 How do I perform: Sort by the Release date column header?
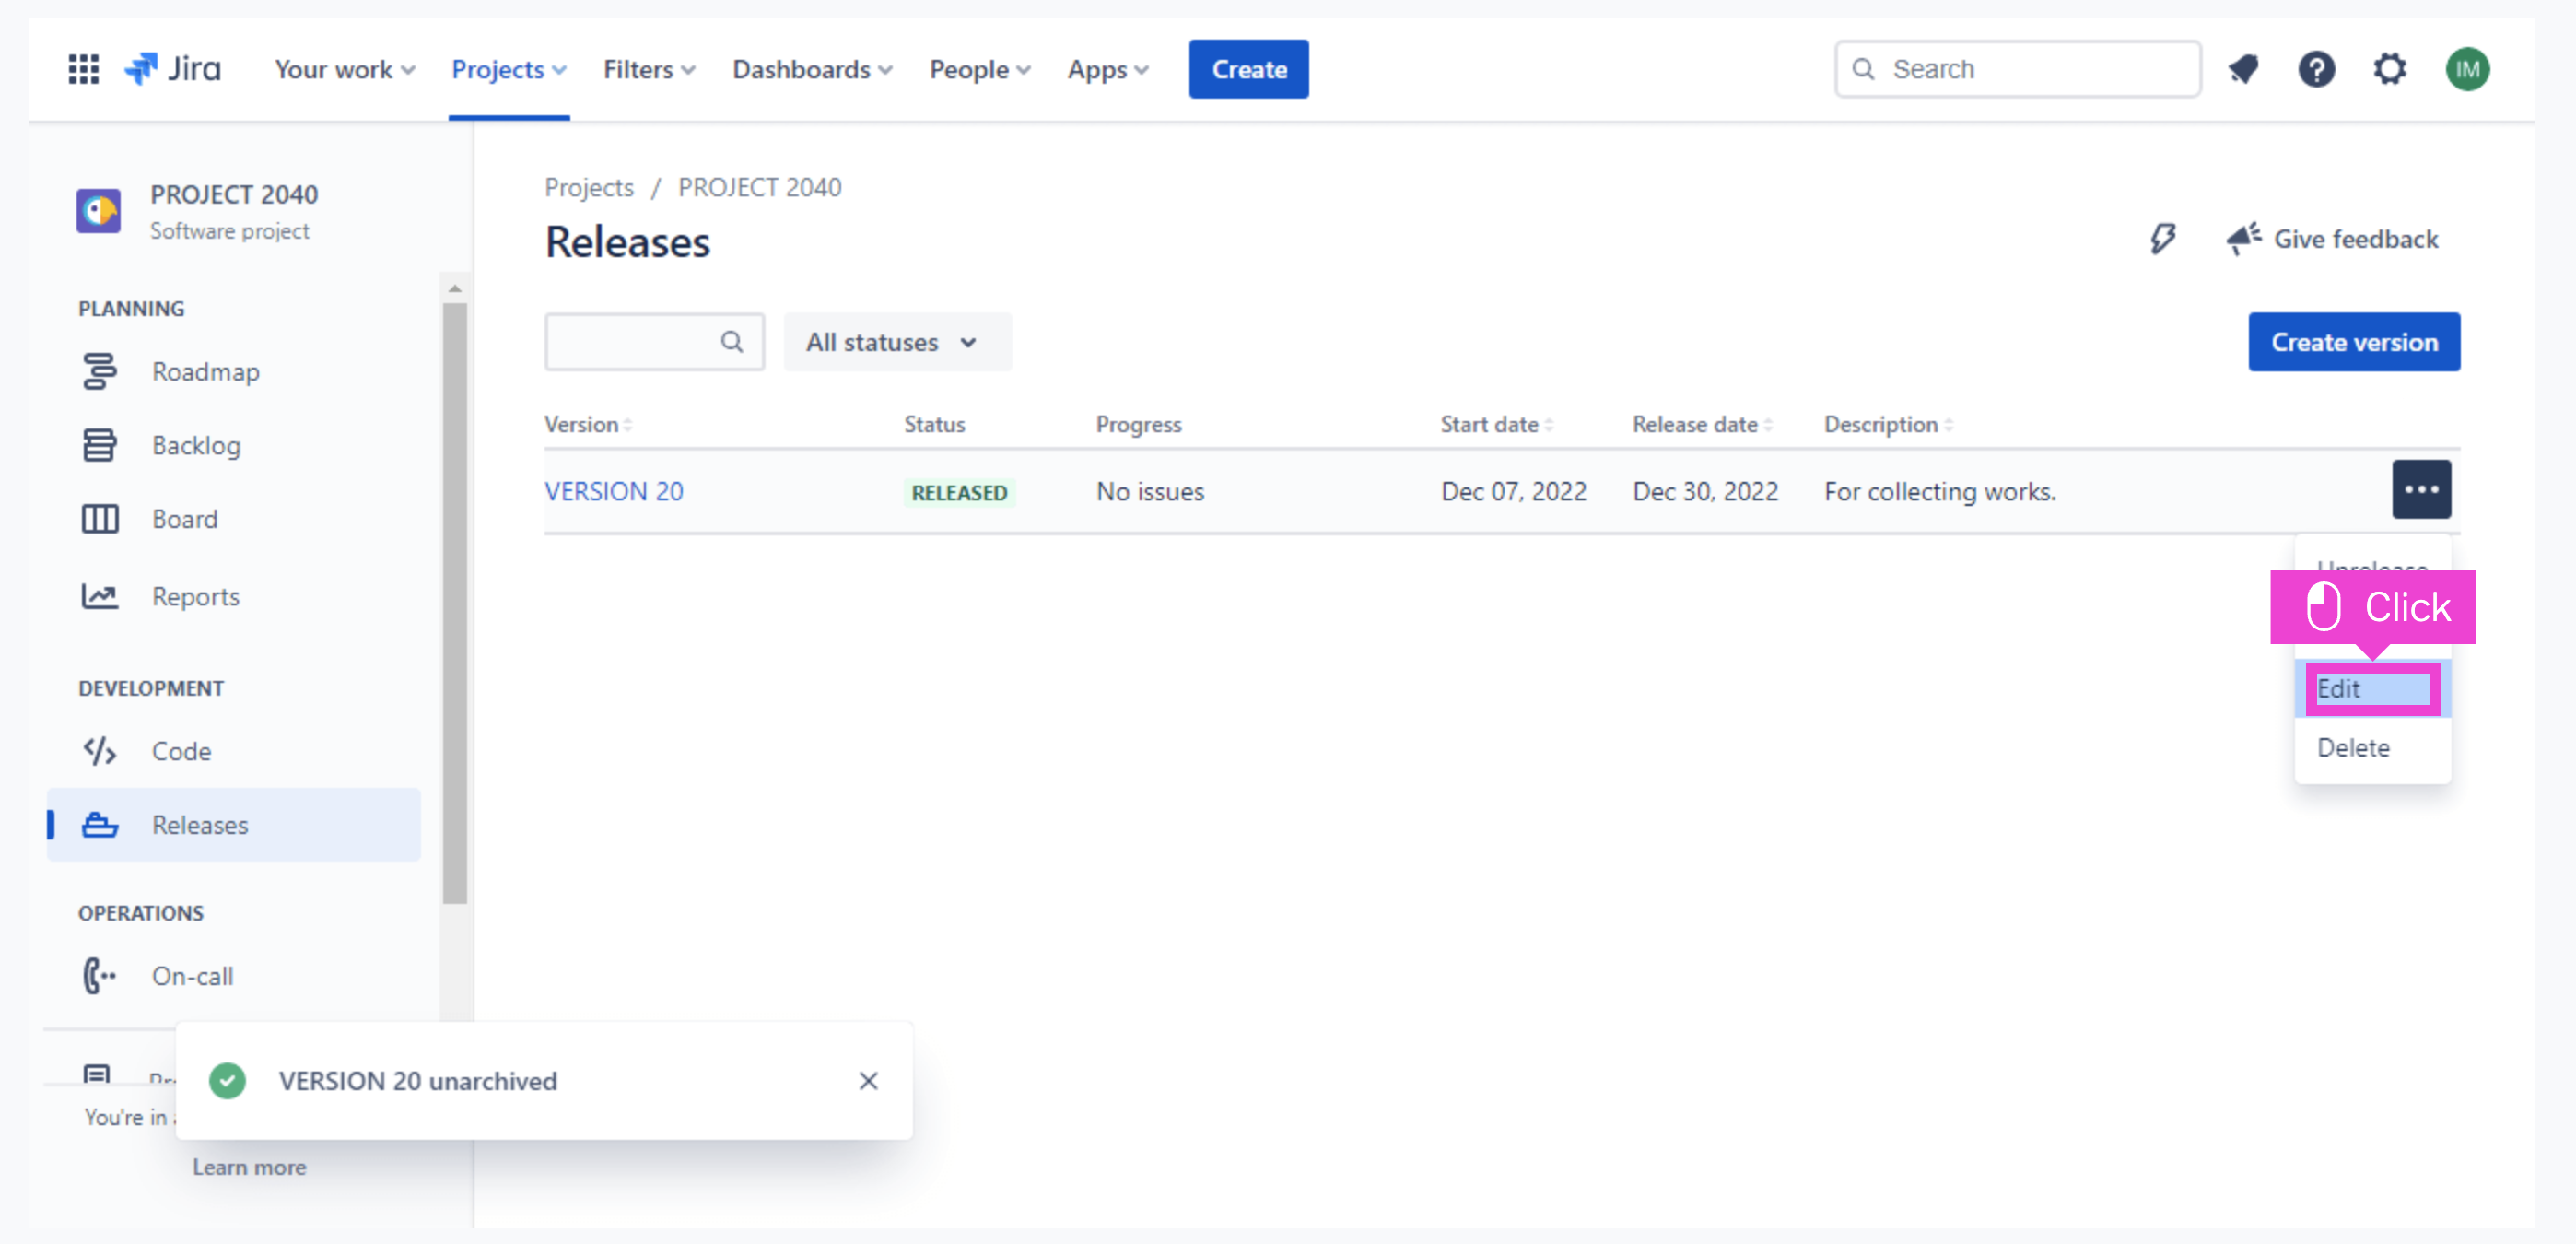[x=1702, y=425]
